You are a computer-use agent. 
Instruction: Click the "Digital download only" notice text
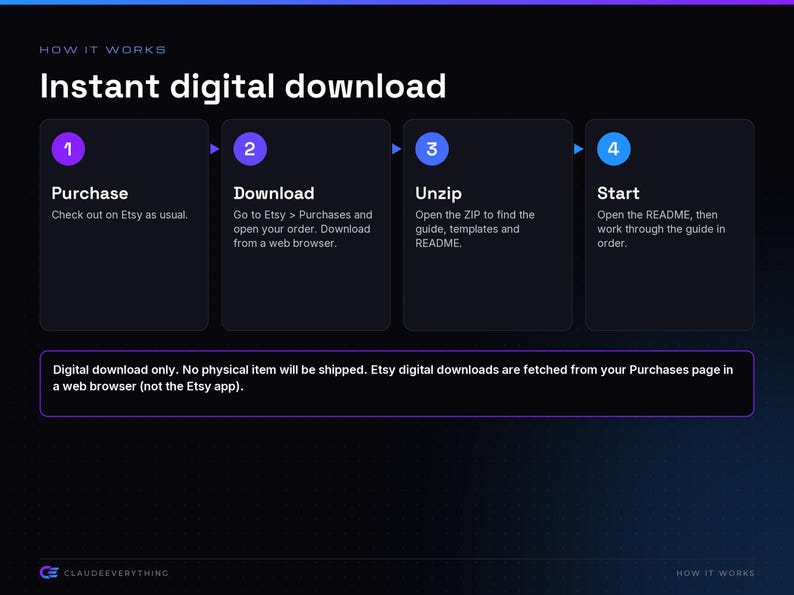[x=393, y=378]
